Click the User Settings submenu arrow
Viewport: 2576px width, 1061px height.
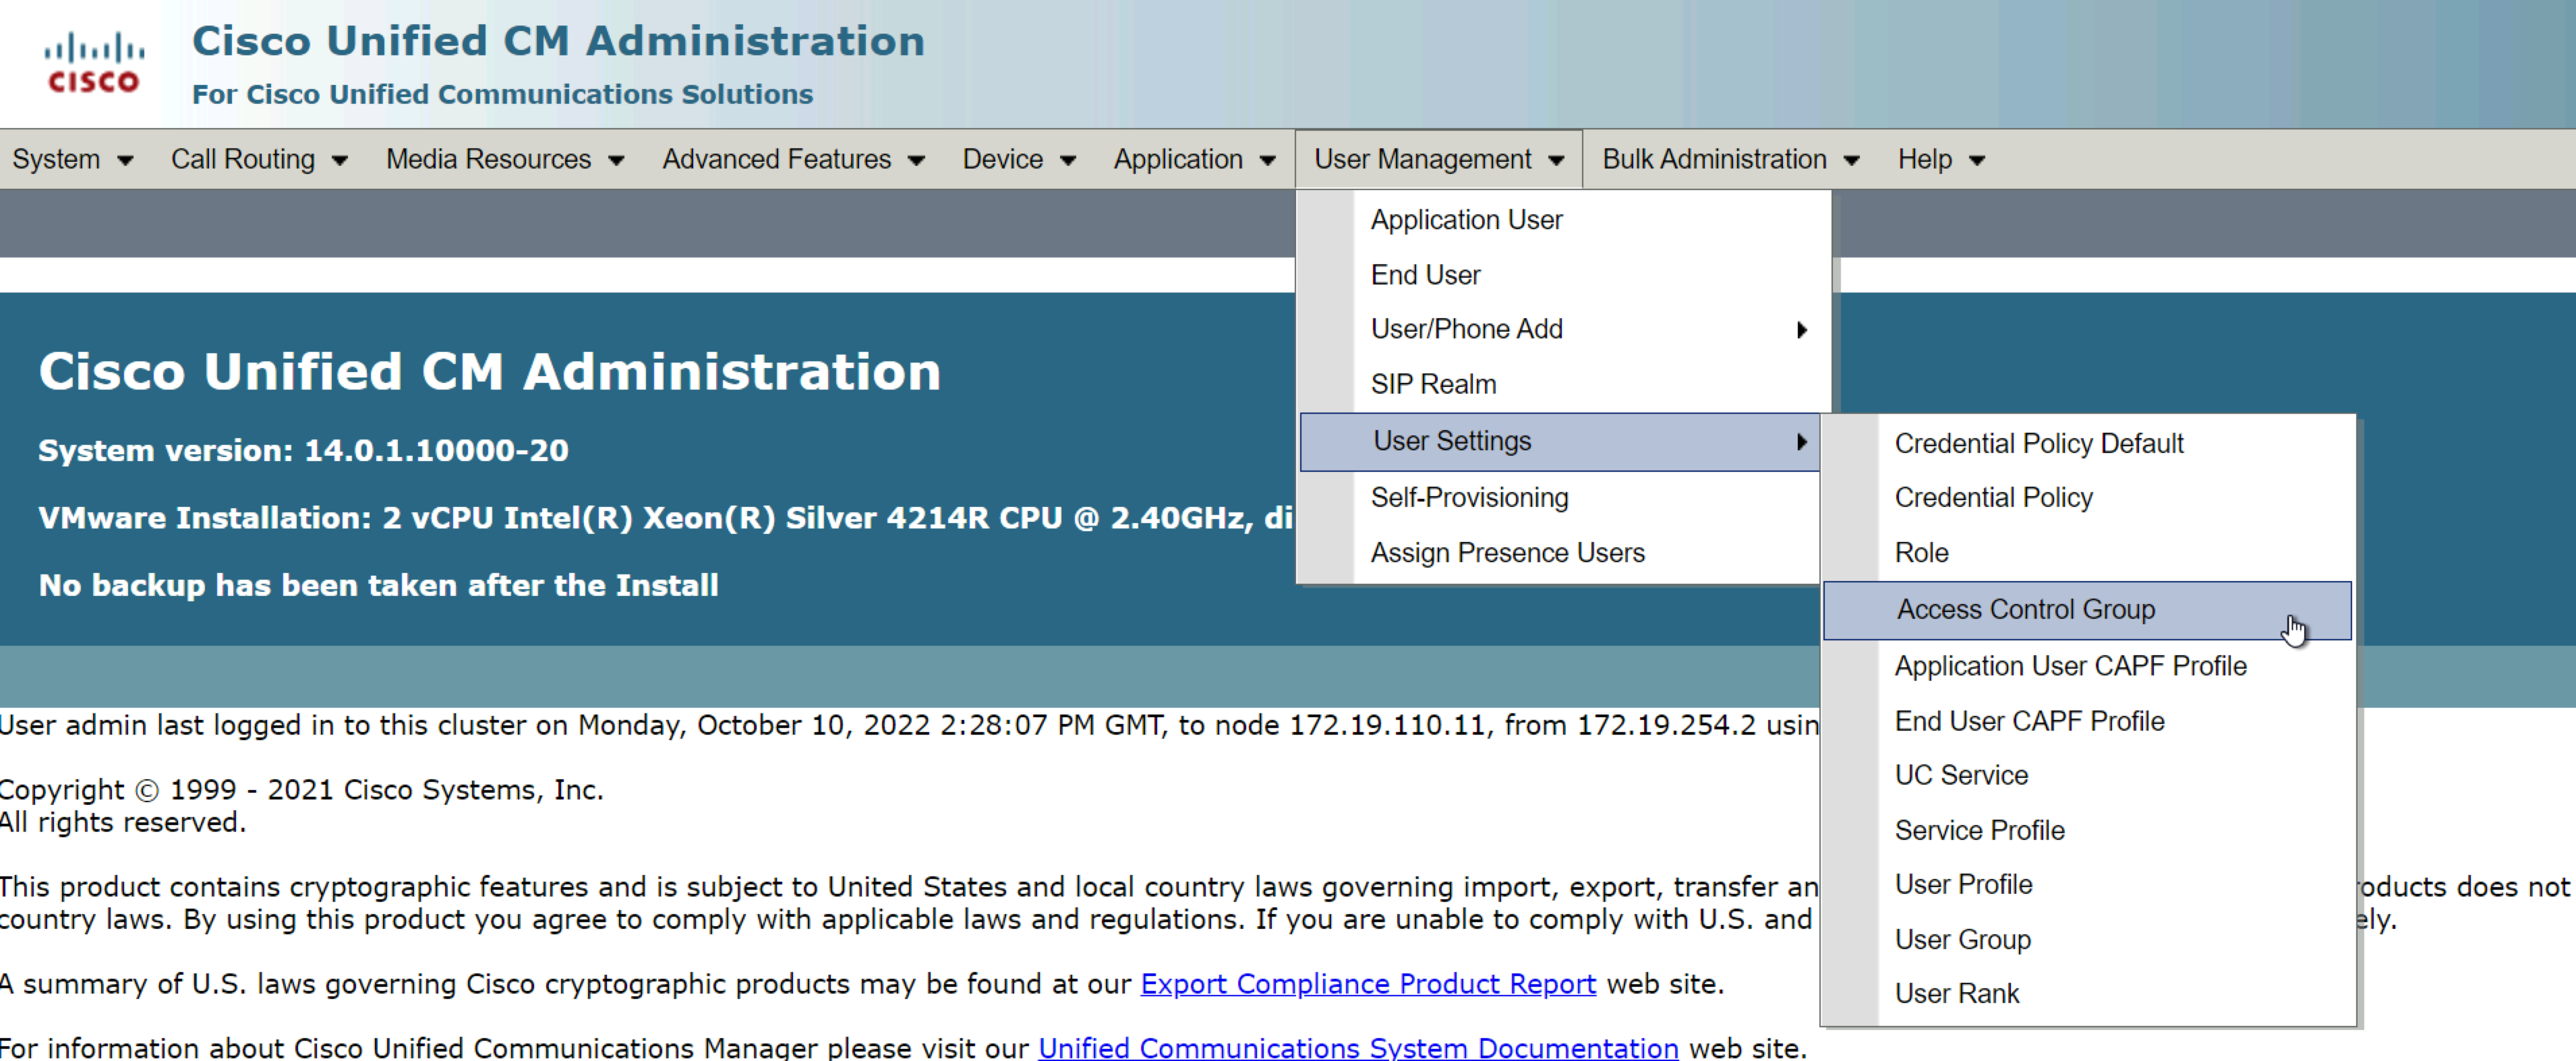[x=1802, y=442]
